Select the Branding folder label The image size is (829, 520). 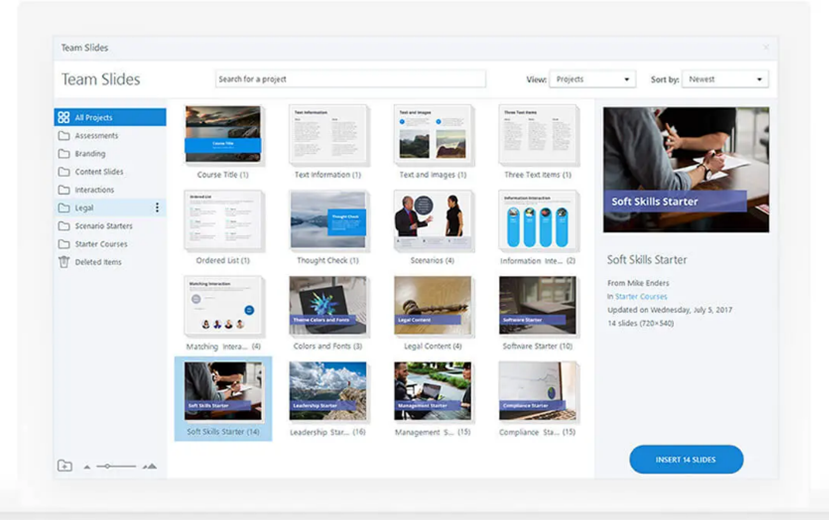click(90, 154)
